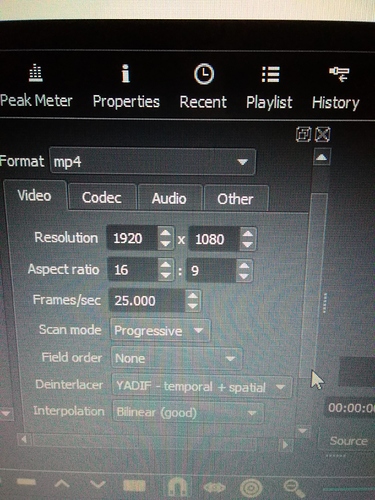Undock the export panel float button

pyautogui.click(x=303, y=134)
